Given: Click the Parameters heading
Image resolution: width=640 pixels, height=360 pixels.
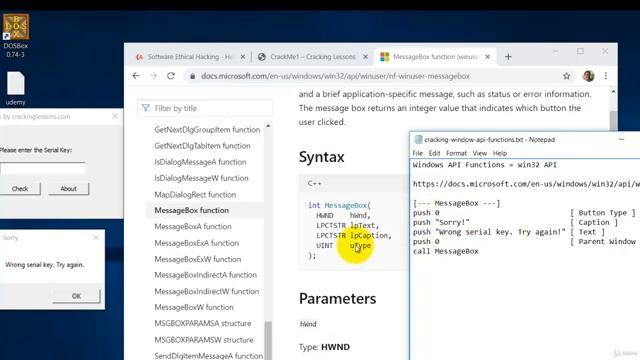Looking at the screenshot, I should (x=338, y=298).
